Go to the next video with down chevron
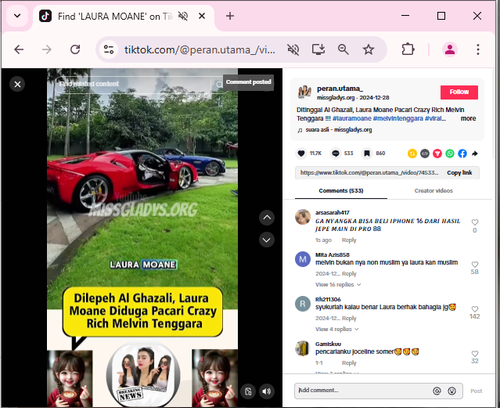This screenshot has height=408, width=500. click(x=267, y=240)
